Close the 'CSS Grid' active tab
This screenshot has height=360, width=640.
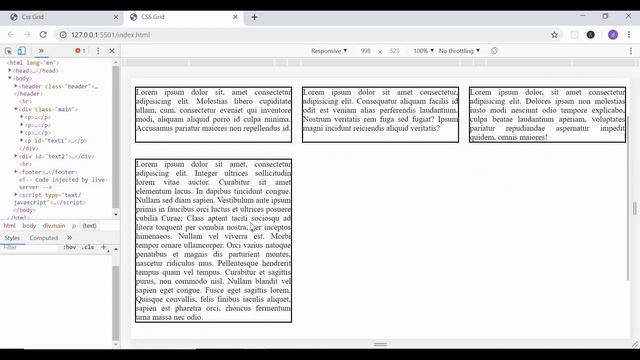click(236, 17)
